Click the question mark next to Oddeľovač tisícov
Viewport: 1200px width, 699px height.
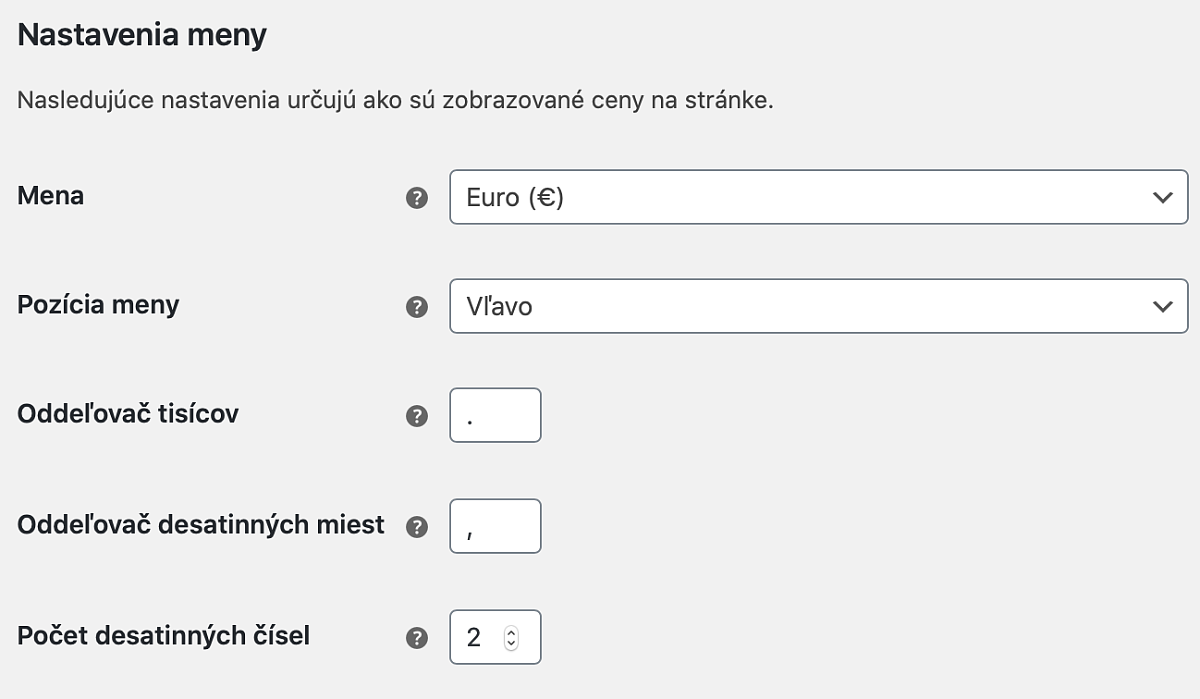417,417
